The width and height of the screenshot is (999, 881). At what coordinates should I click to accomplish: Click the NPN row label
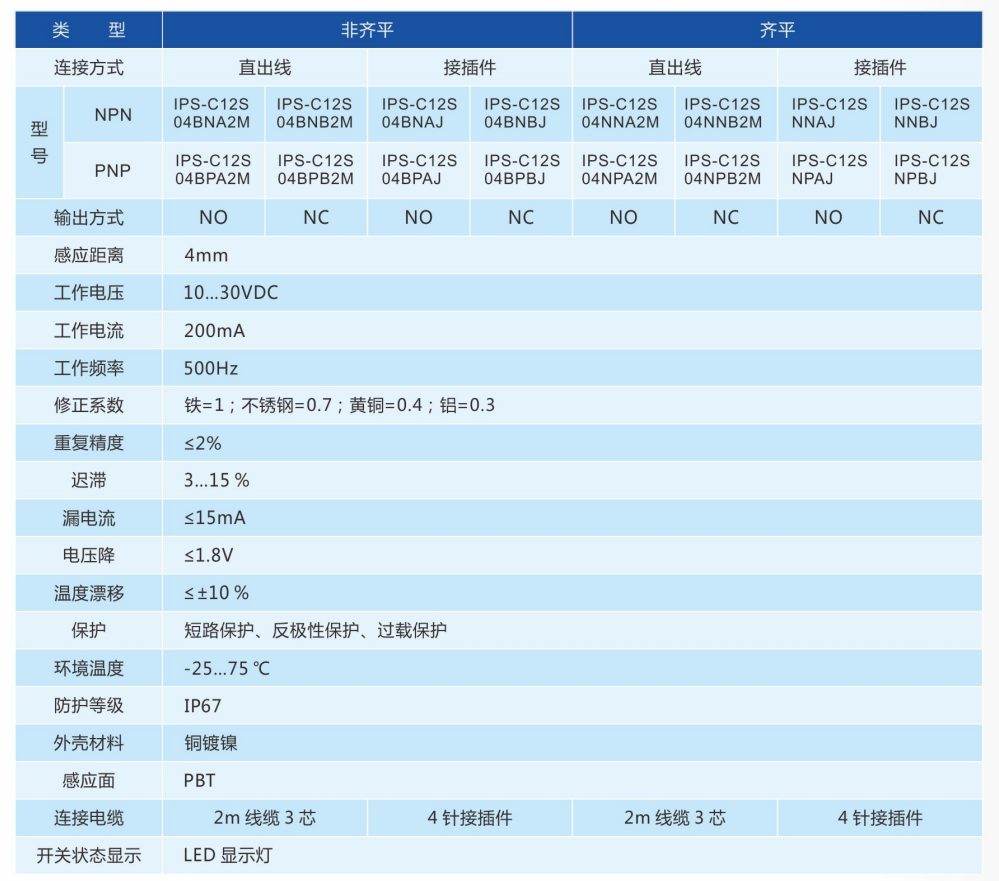tap(113, 114)
